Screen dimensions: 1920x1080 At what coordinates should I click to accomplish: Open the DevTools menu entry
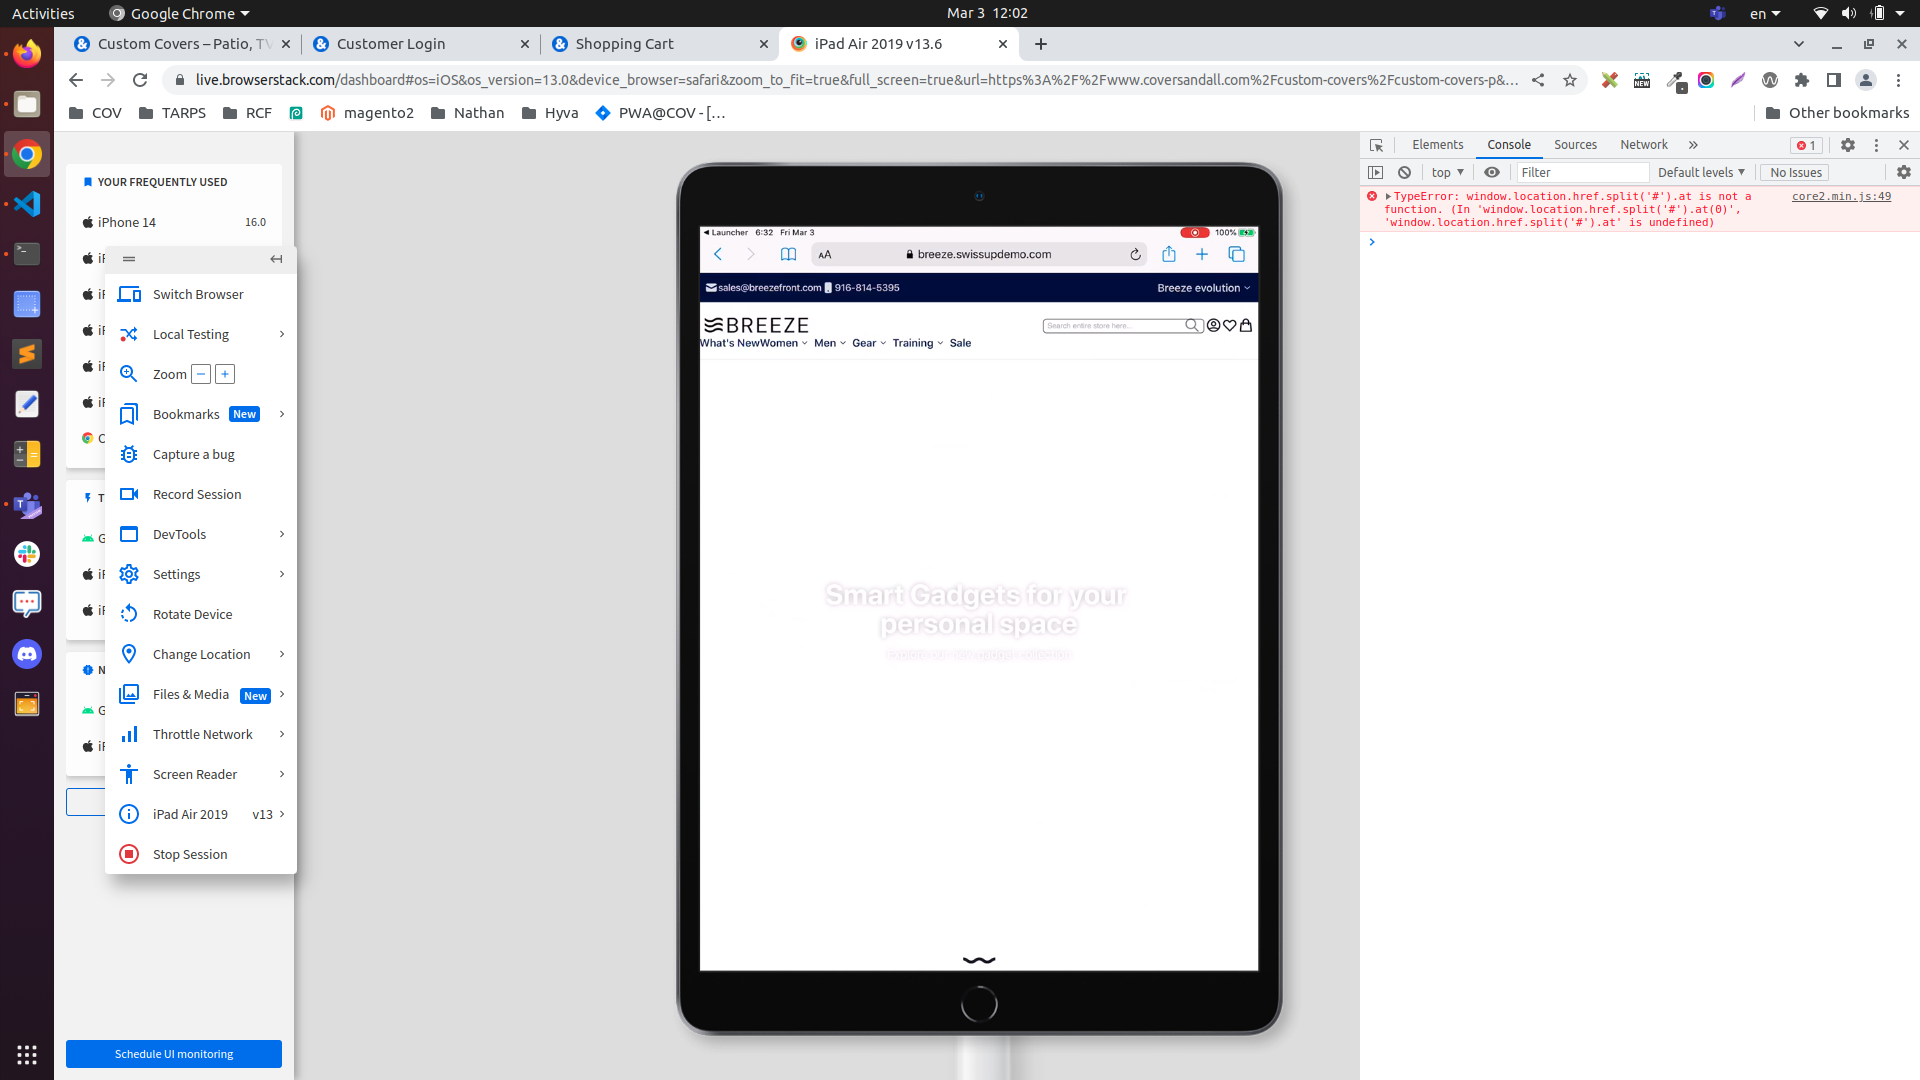coord(201,534)
